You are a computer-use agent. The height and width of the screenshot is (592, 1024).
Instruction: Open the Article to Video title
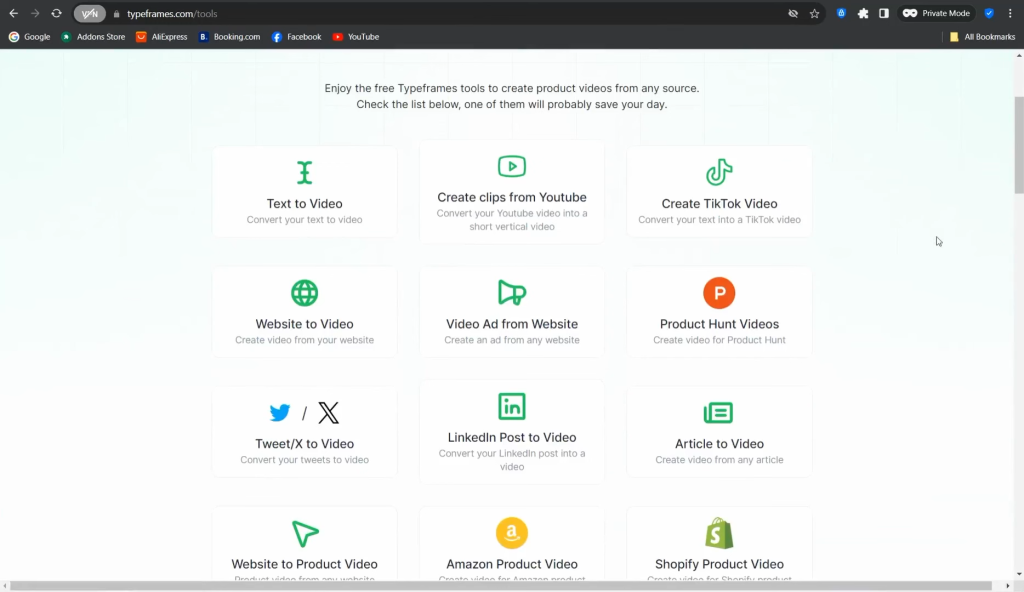pos(719,444)
